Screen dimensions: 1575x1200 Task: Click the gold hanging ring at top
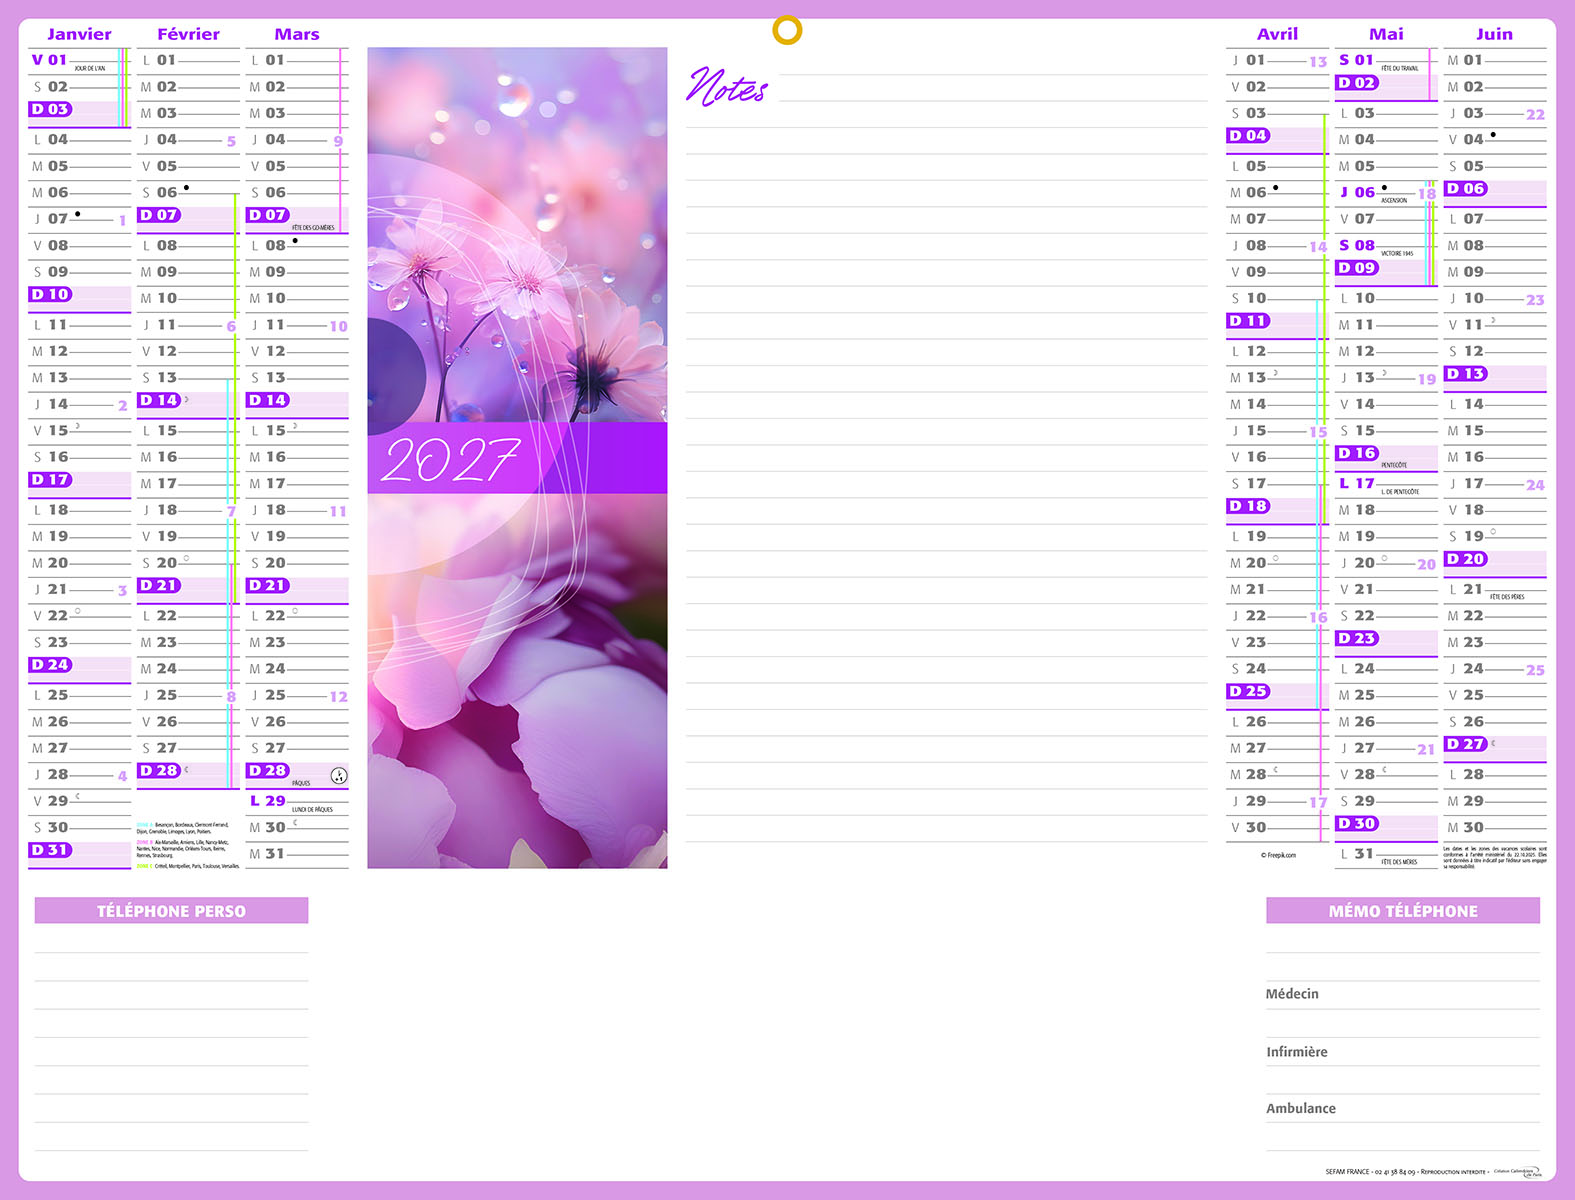[787, 31]
